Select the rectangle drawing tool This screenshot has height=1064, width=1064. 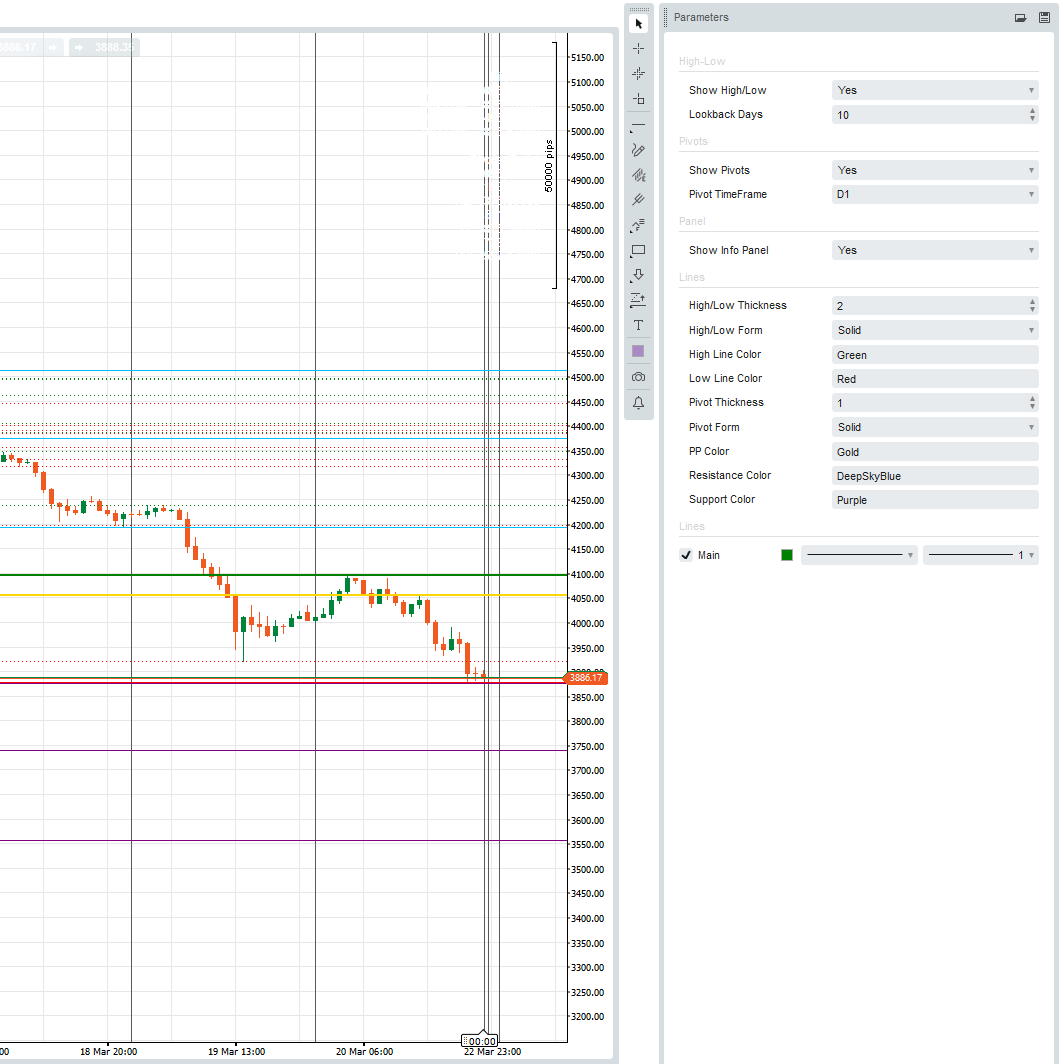(638, 251)
